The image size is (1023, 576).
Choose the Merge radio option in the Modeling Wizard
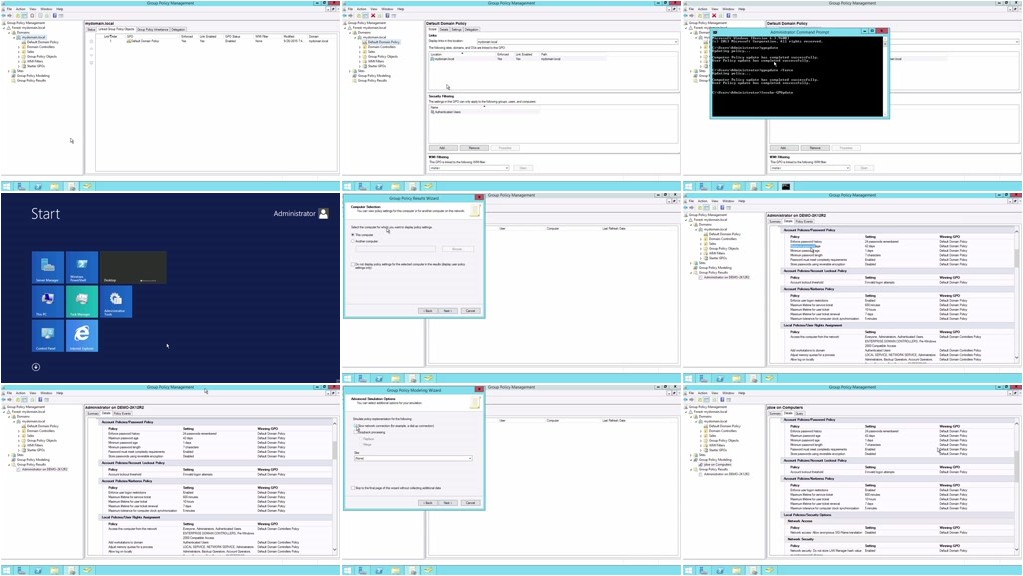359,445
